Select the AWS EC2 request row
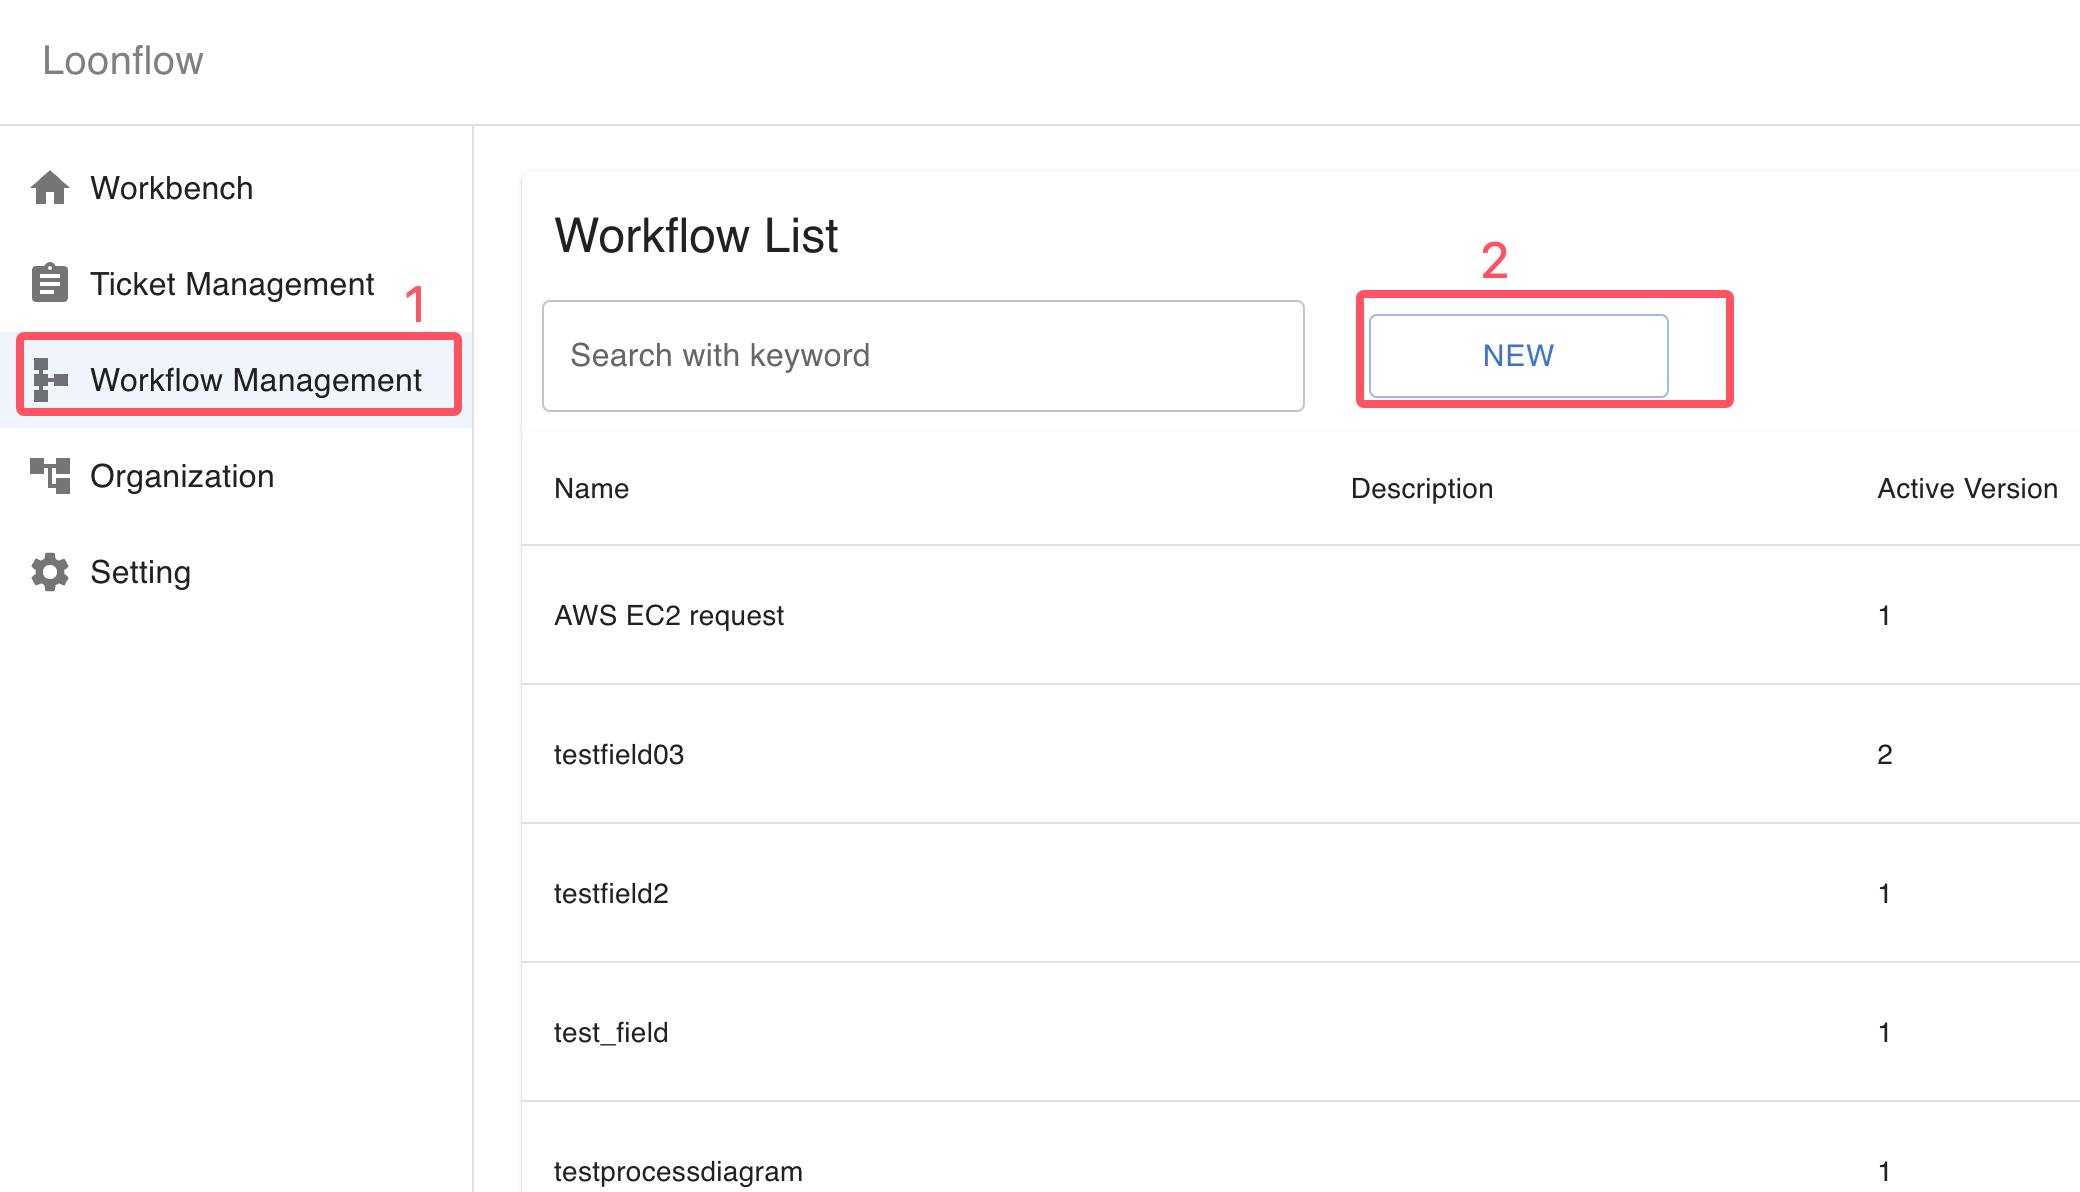Viewport: 2080px width, 1192px height. pos(1300,615)
